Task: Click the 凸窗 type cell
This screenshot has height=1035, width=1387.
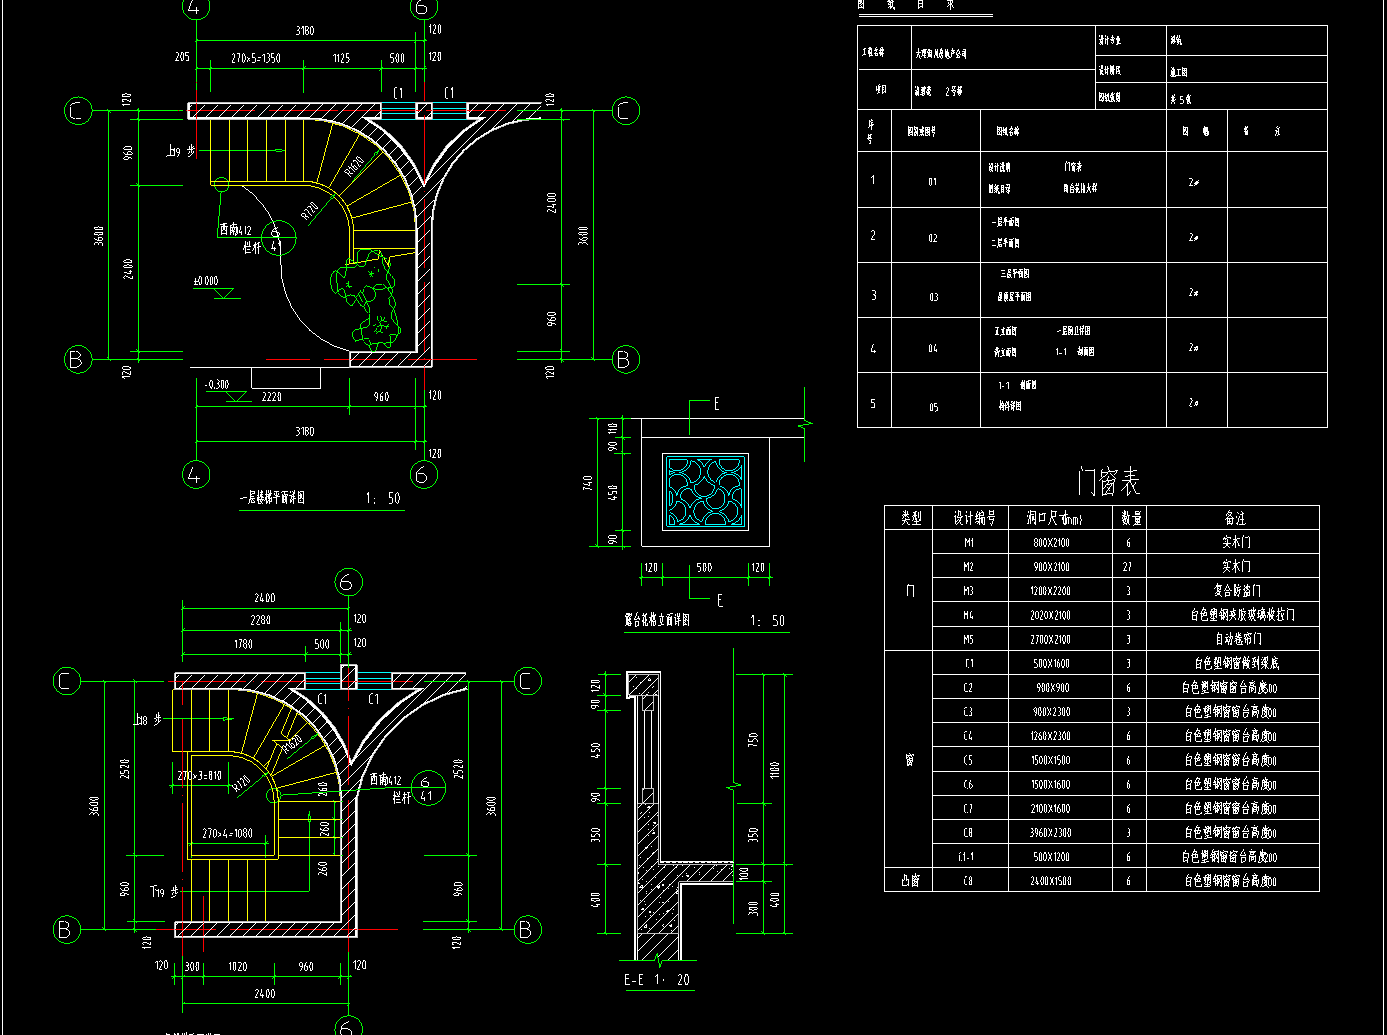Action: (909, 881)
